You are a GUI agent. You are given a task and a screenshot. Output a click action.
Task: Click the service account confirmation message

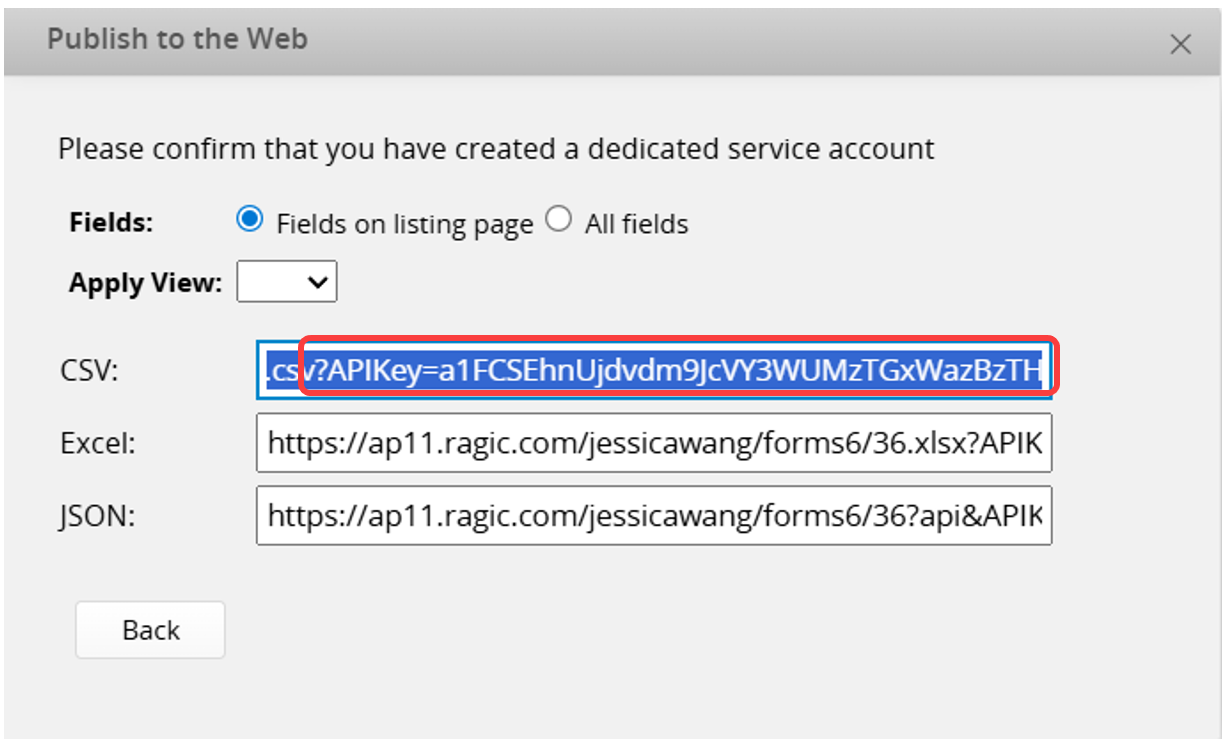point(495,150)
